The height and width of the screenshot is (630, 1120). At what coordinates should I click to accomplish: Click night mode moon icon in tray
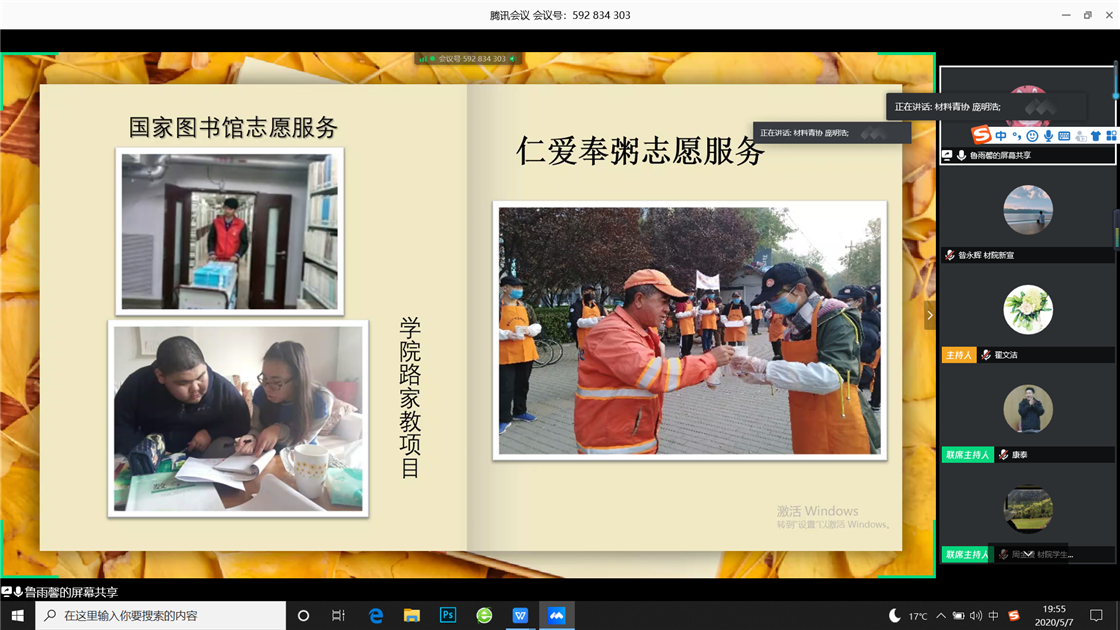coord(894,616)
